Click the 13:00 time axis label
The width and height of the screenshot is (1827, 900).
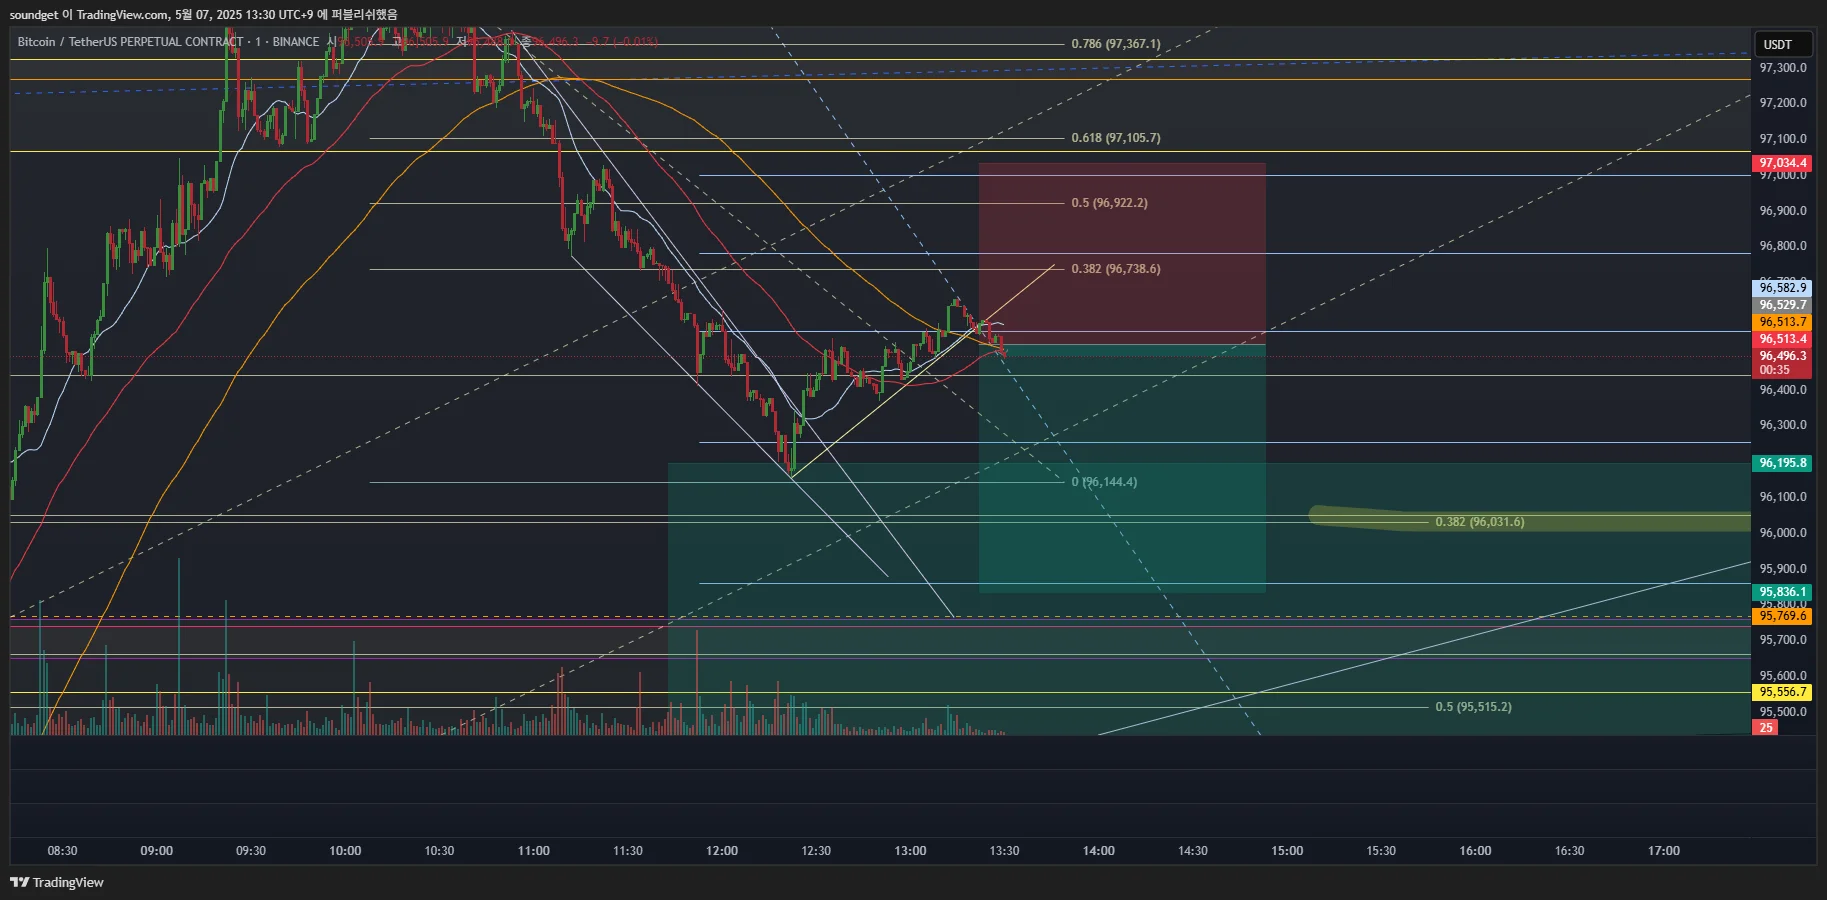pyautogui.click(x=910, y=851)
